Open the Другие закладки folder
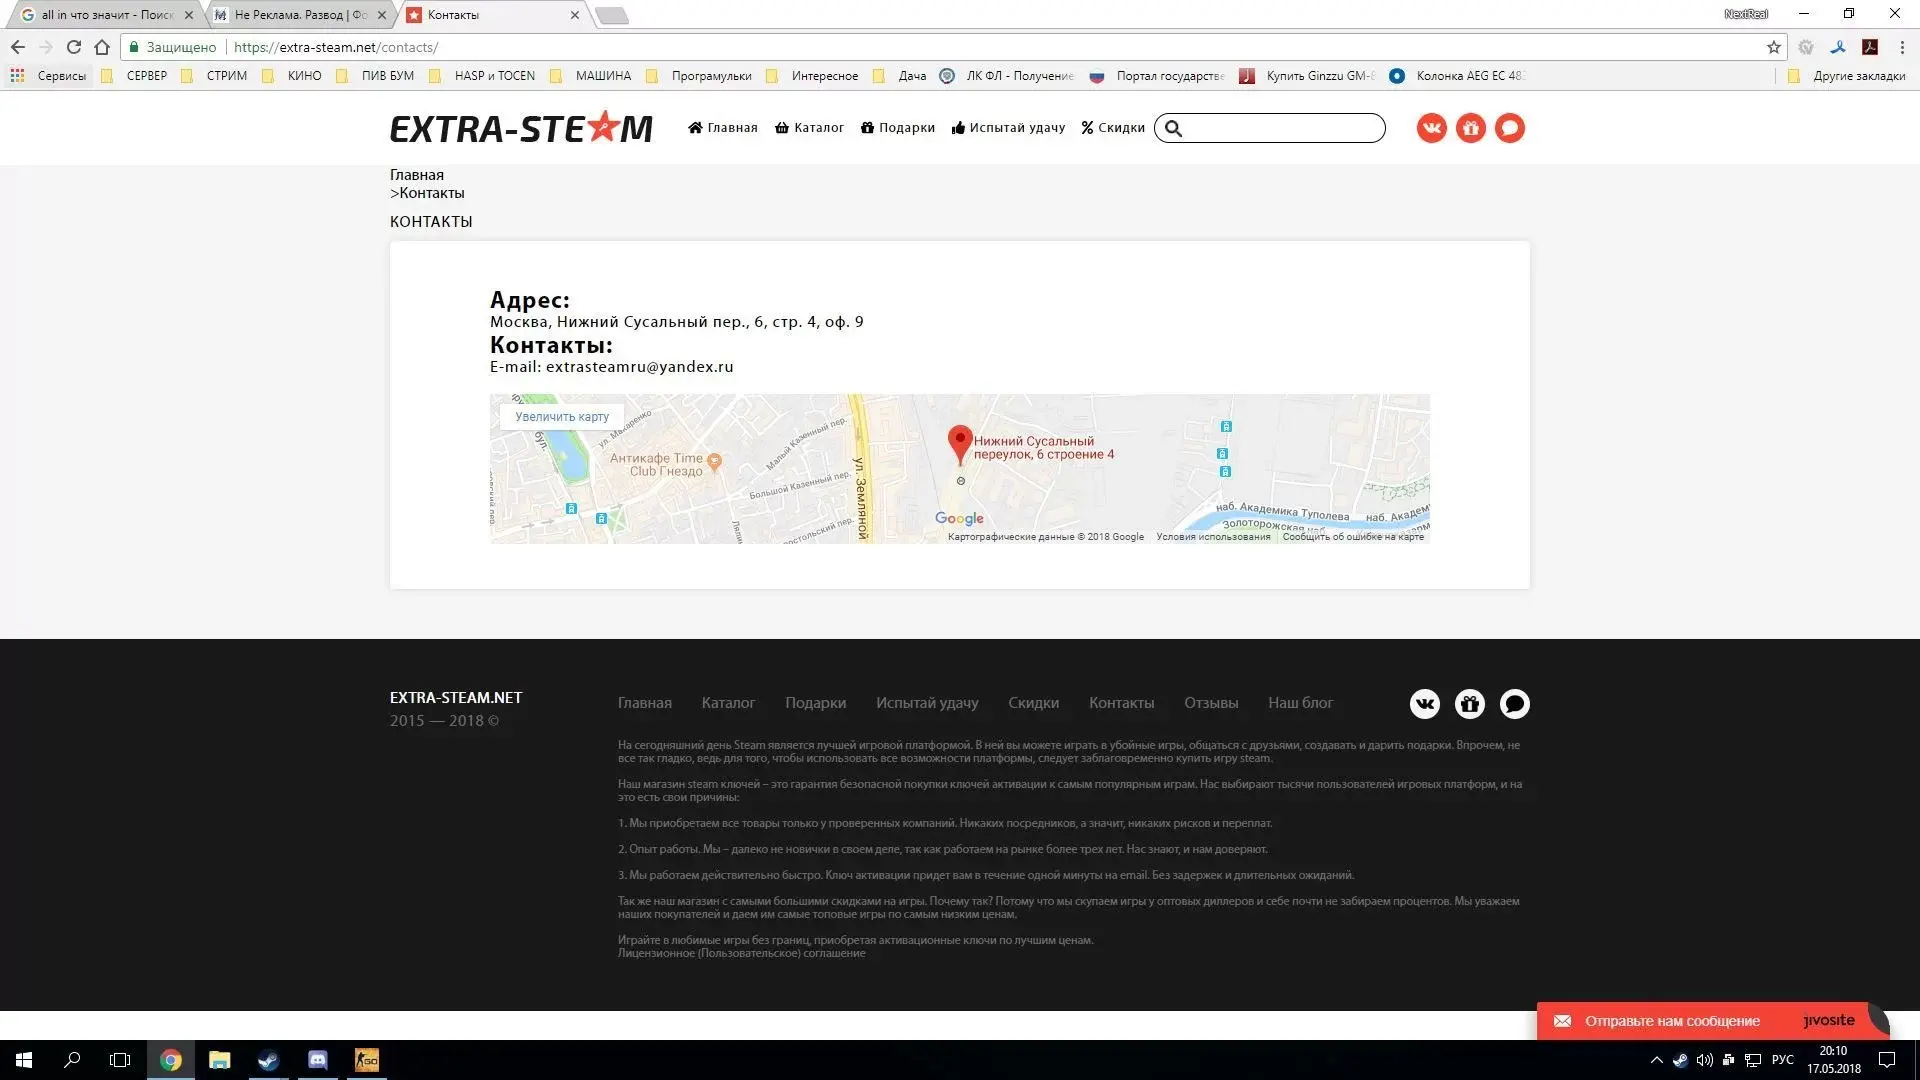The image size is (1920, 1080). [1847, 75]
